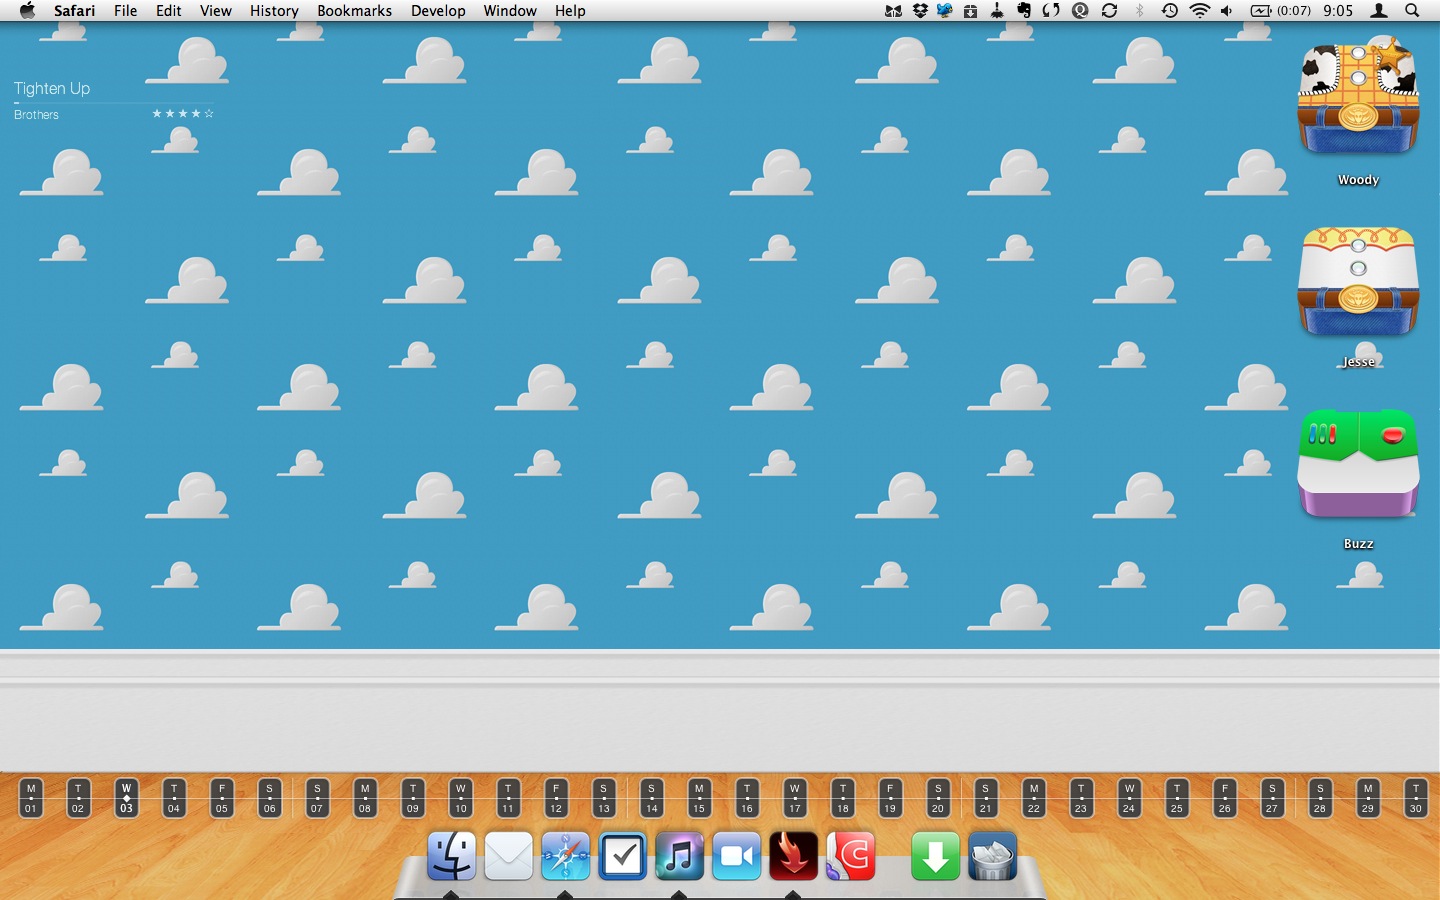
Task: Click the 'Brothers' album name
Action: [x=36, y=115]
